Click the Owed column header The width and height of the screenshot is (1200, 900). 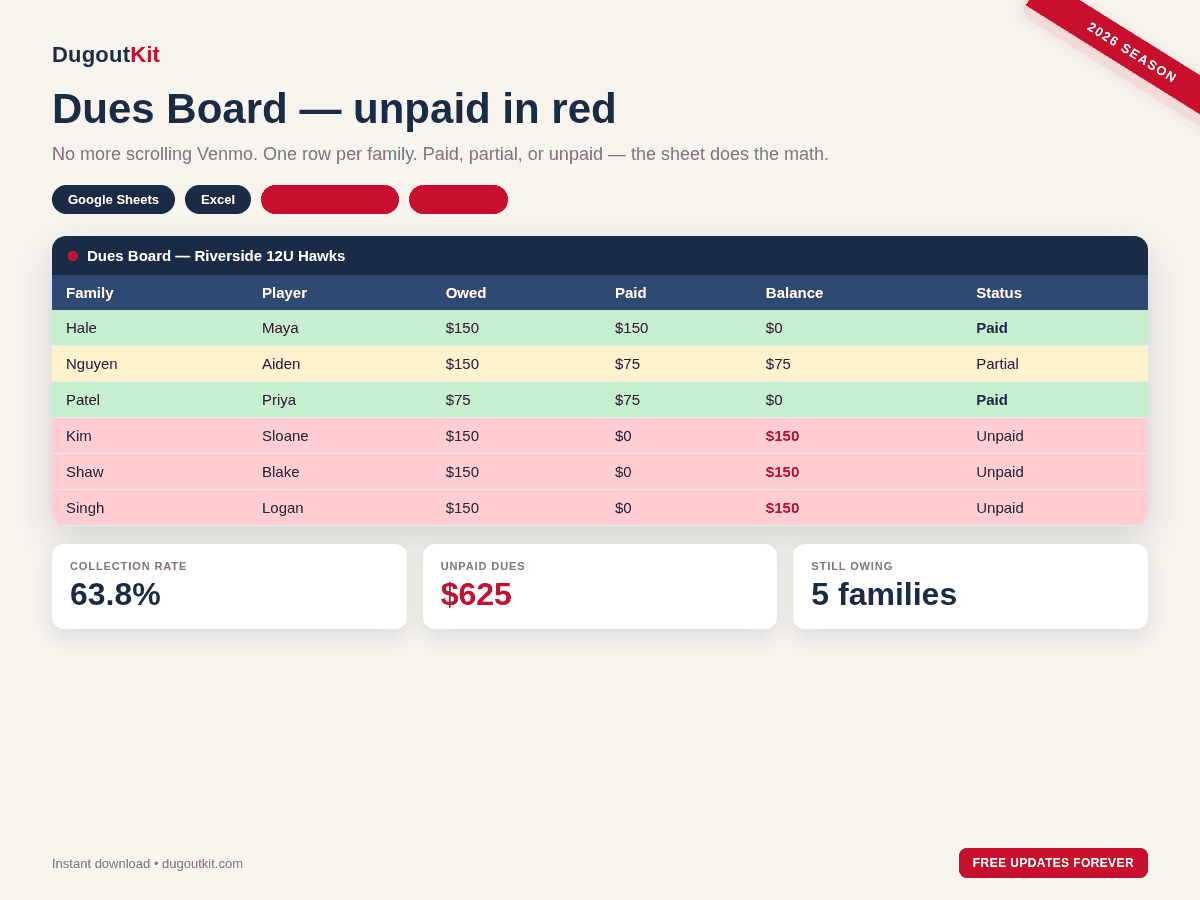tap(466, 292)
